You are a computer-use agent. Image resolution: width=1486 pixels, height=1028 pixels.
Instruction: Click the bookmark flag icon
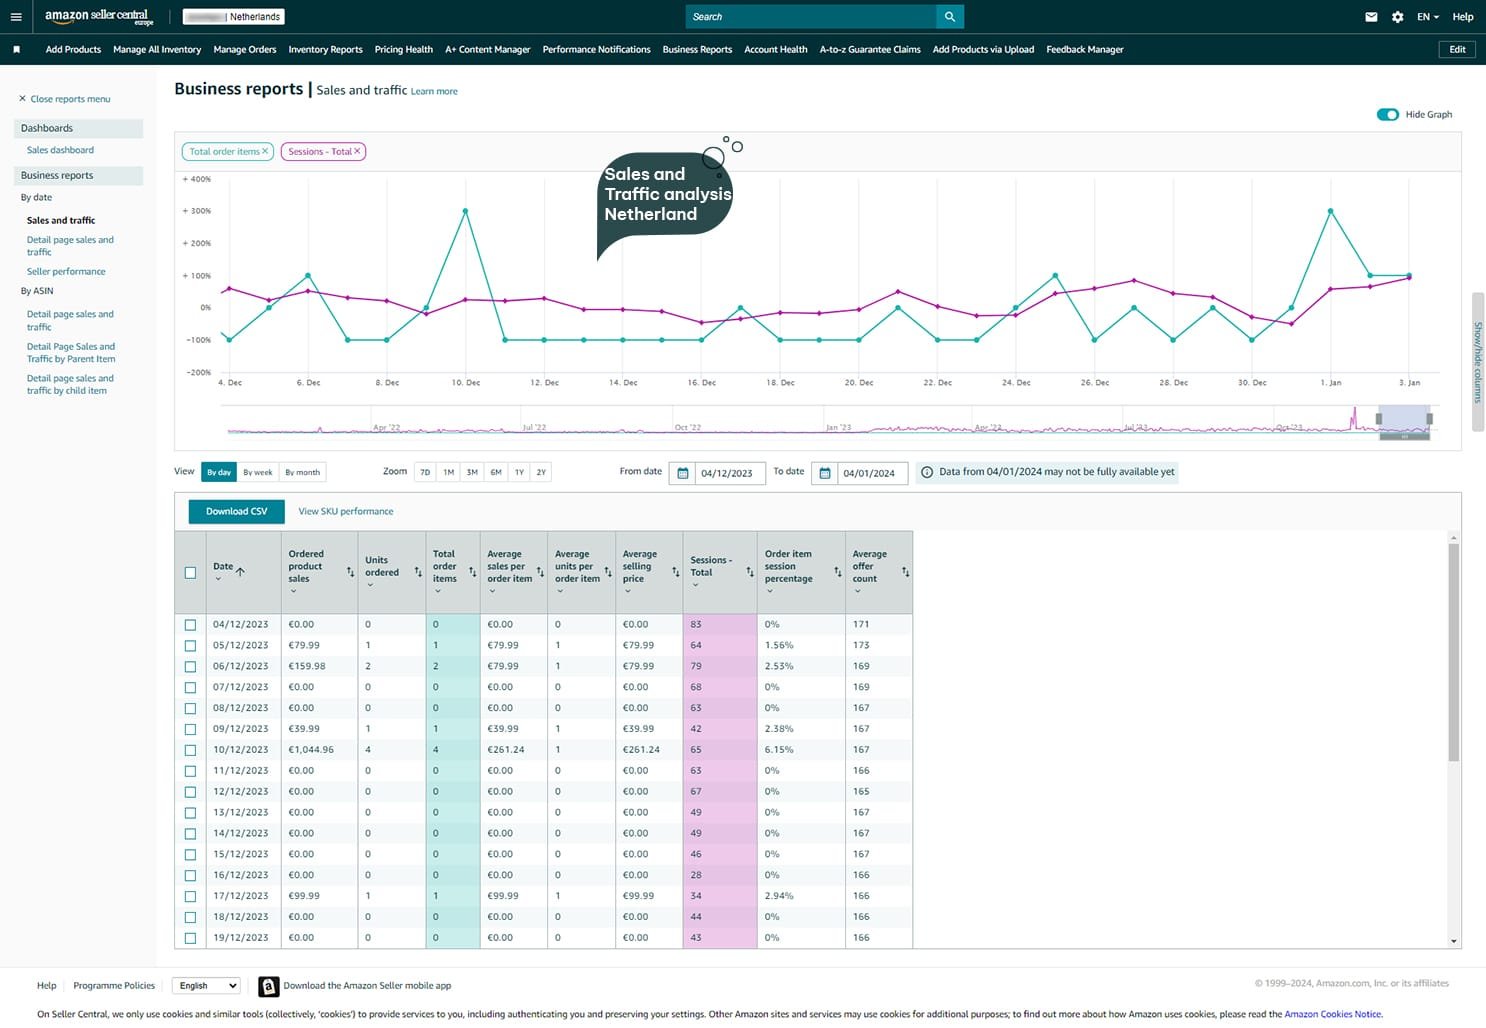coord(17,49)
